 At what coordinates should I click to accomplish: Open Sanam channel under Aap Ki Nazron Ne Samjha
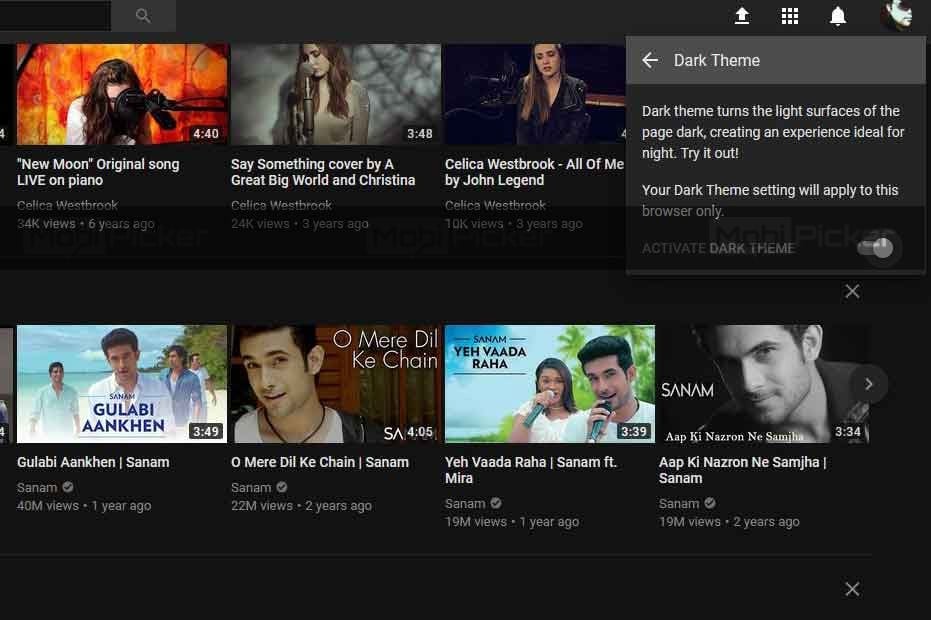tap(679, 504)
